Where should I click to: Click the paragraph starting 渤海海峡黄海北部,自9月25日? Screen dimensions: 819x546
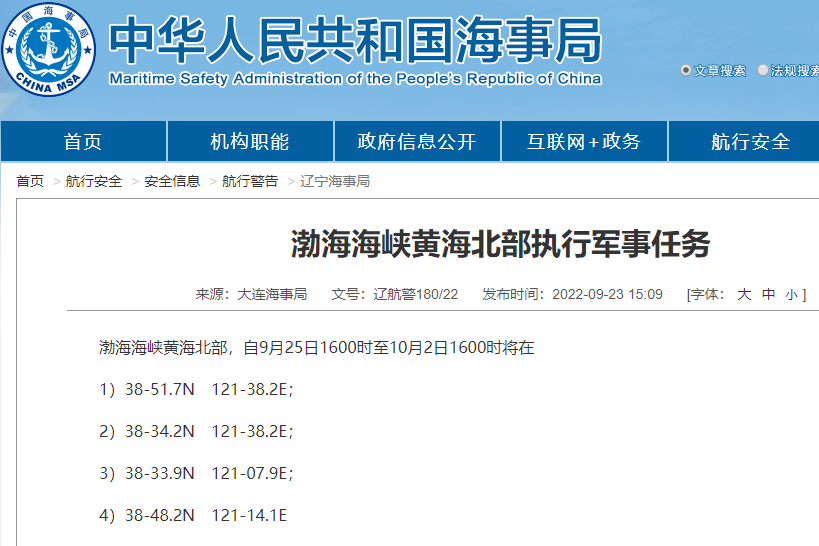(317, 347)
